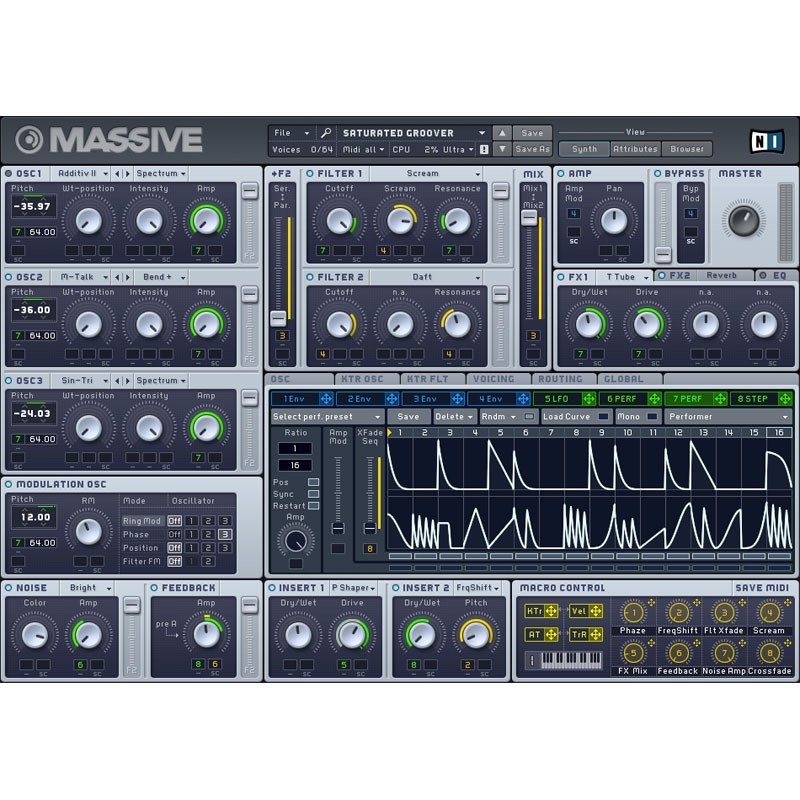Click the previous preset up arrow
Image resolution: width=800 pixels, height=800 pixels.
click(502, 133)
